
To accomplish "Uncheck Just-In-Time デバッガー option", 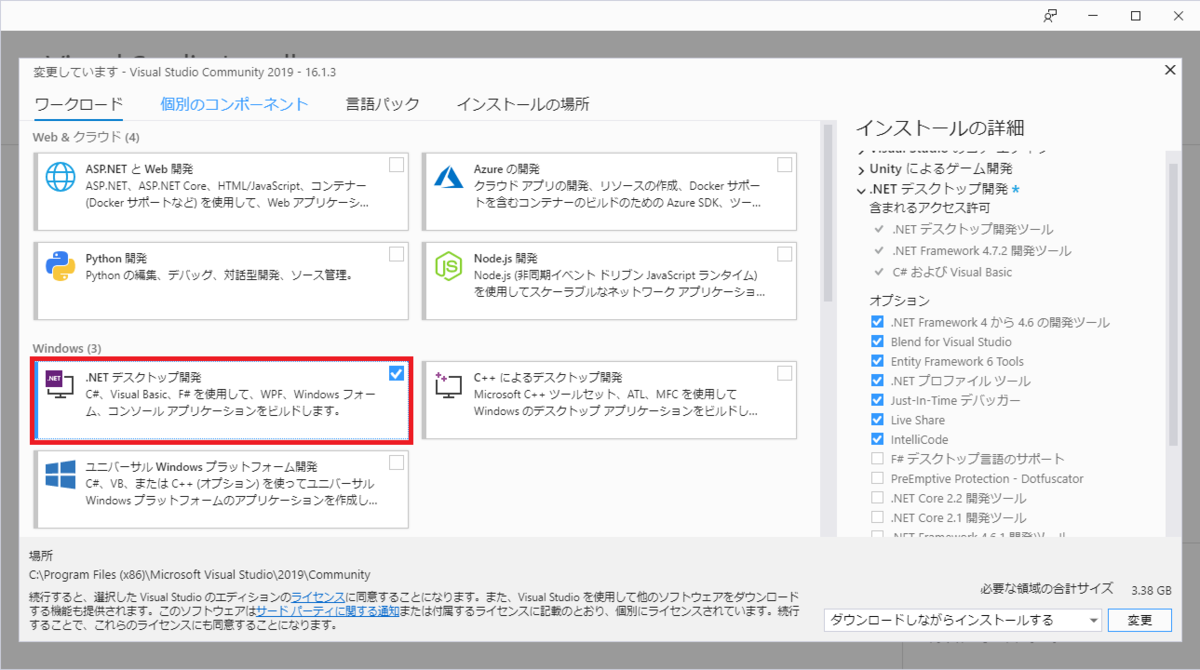I will [877, 400].
